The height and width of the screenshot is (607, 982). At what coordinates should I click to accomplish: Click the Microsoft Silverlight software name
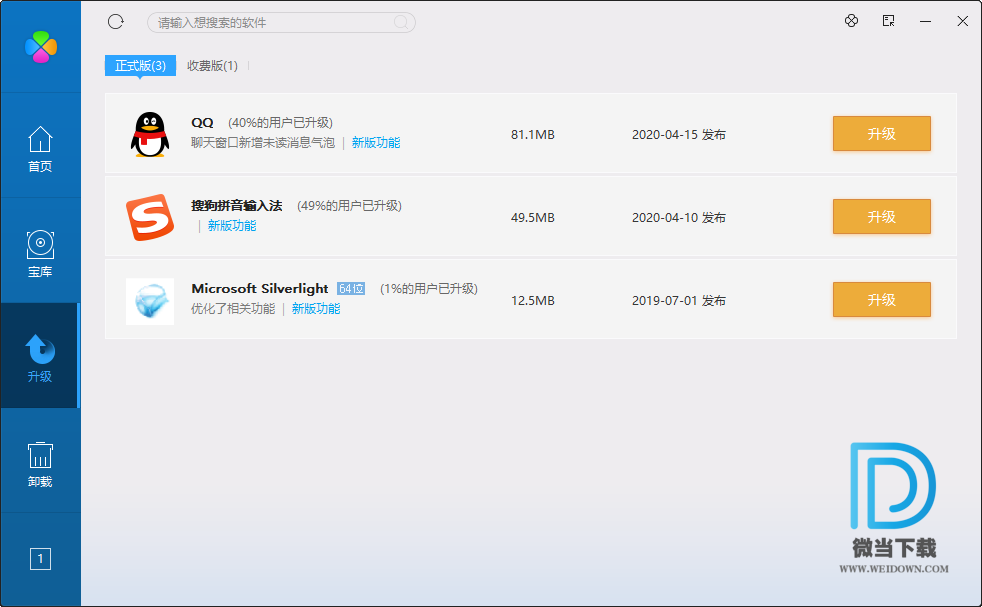(x=260, y=289)
